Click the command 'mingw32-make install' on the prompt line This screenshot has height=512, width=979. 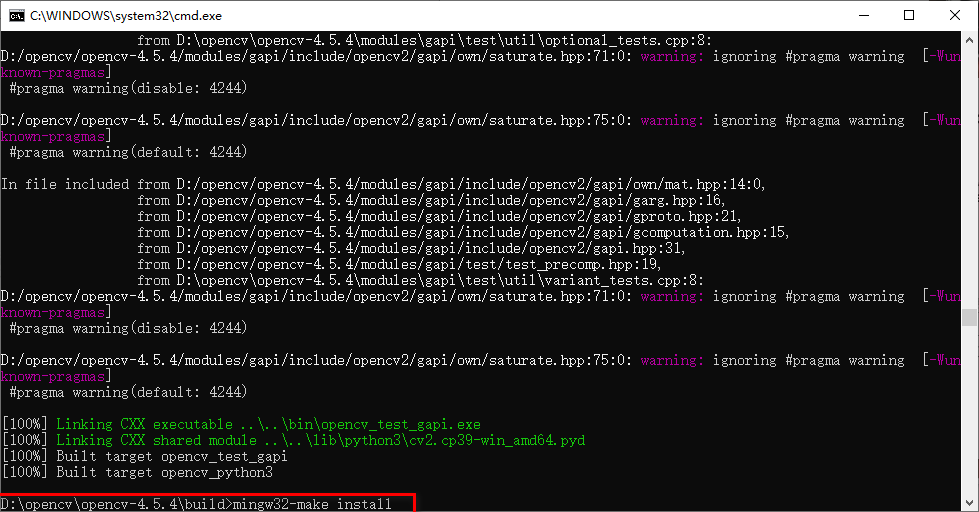[312, 504]
